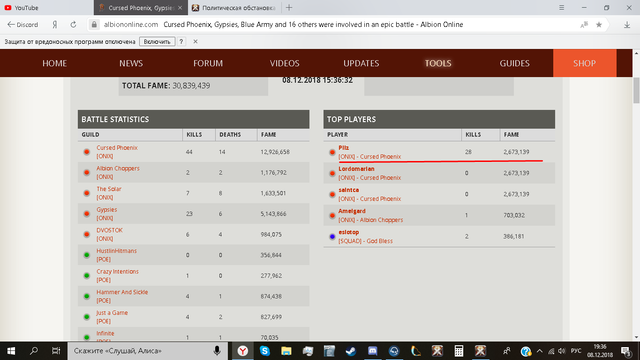Open Just a Game guild link

[112, 313]
